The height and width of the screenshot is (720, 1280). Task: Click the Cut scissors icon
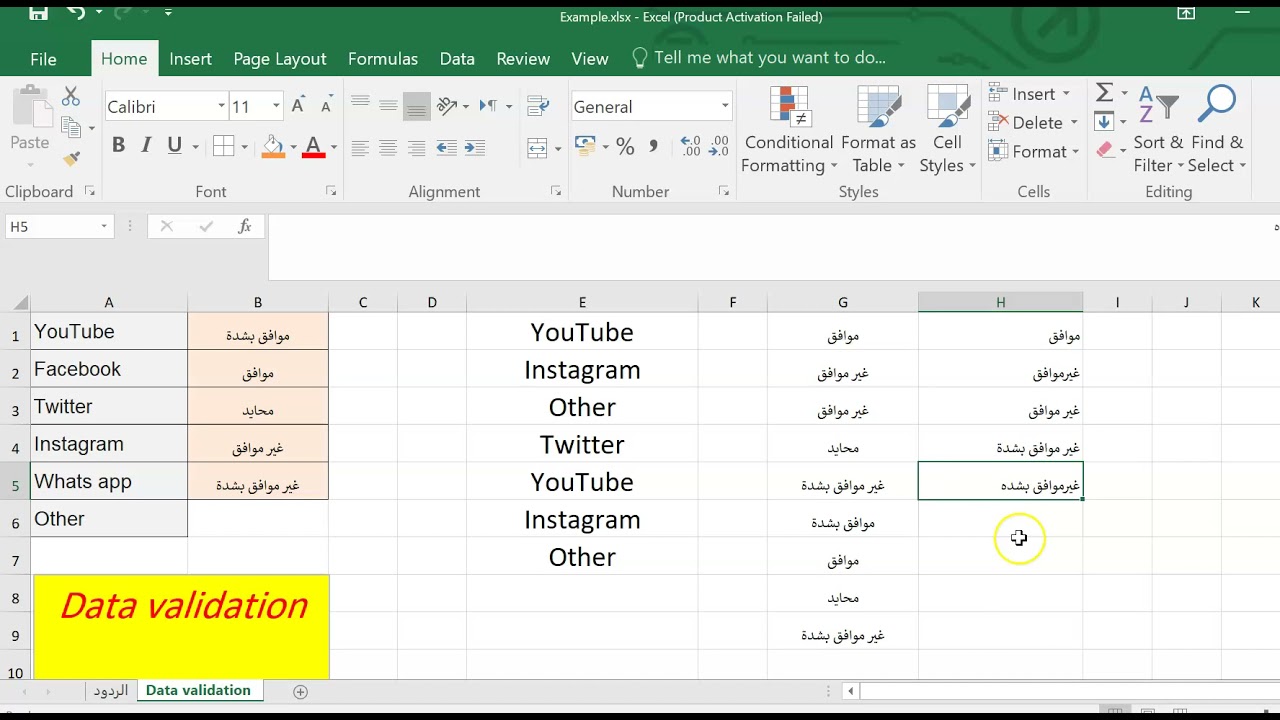[70, 97]
